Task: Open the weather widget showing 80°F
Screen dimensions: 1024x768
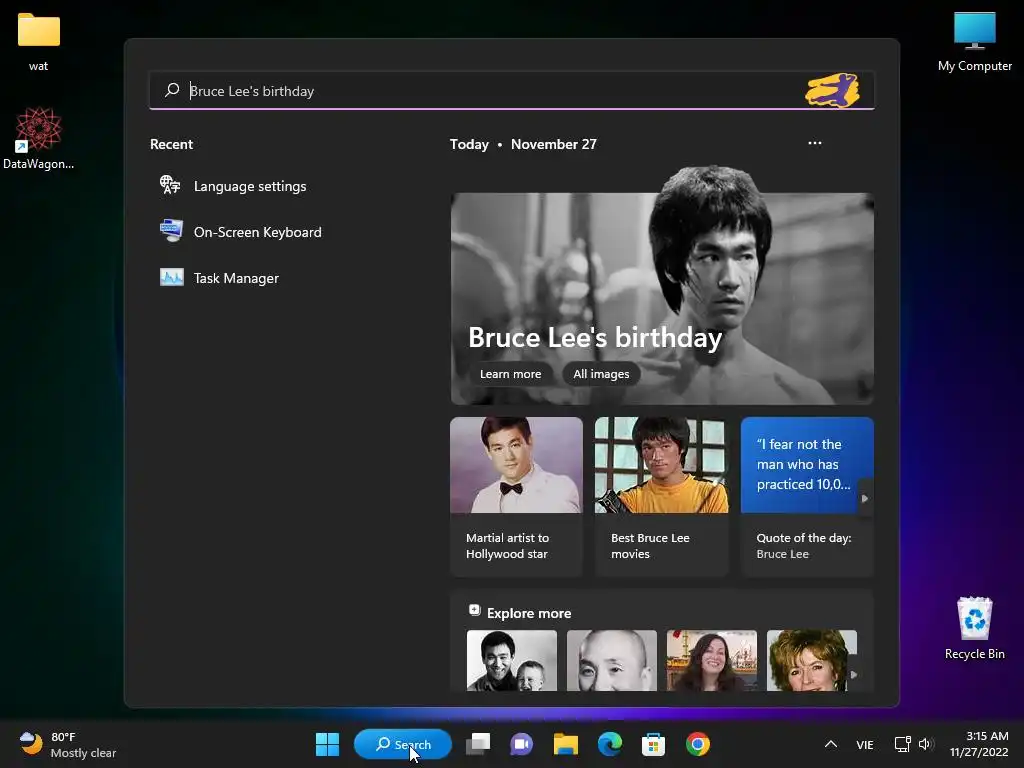Action: tap(67, 744)
